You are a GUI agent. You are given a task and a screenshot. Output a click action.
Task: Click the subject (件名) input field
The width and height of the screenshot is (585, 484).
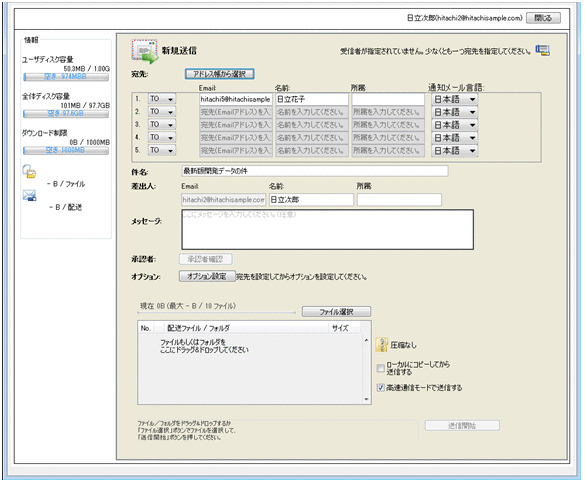315,171
